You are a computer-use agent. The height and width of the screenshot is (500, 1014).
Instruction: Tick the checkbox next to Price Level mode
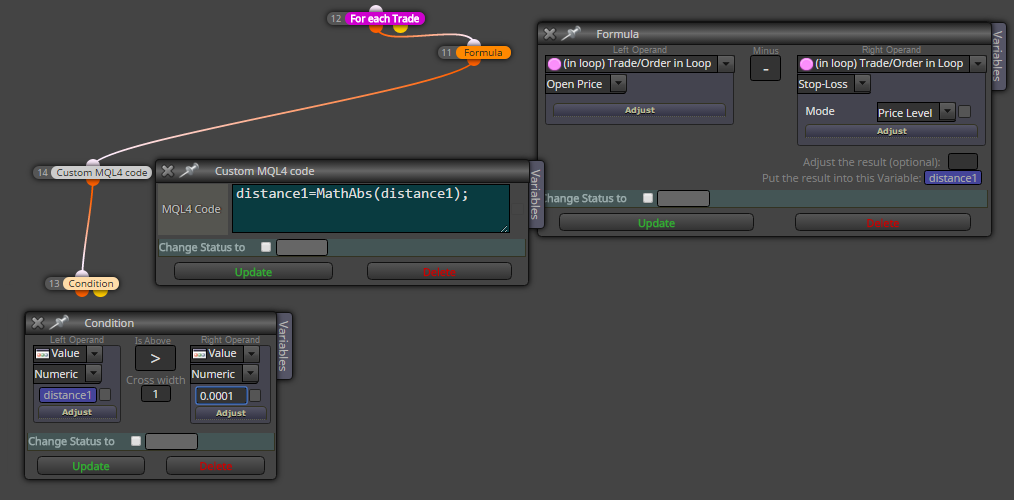964,112
